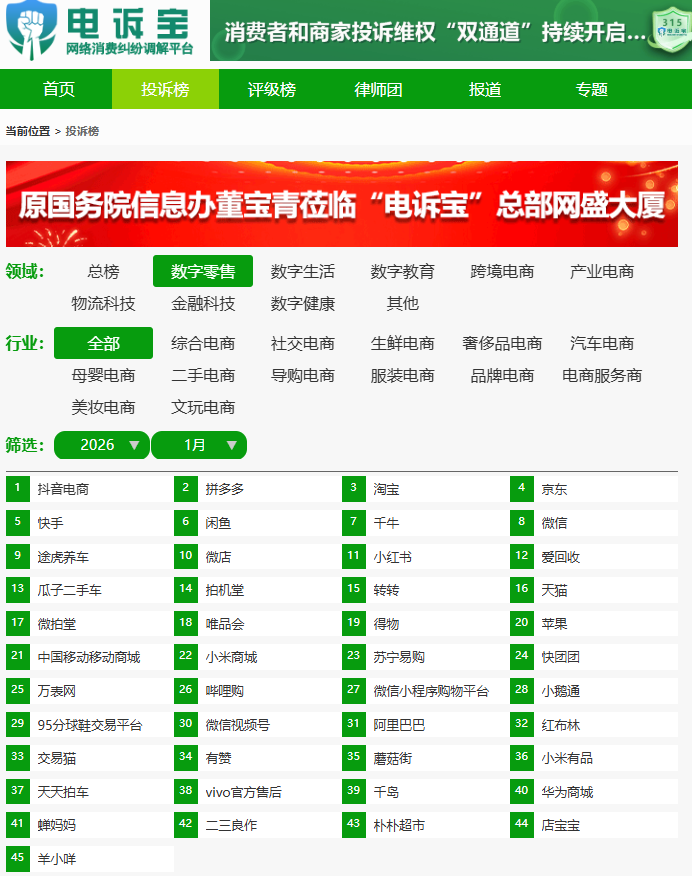Click the 315 badge icon
The image size is (692, 876).
click(x=672, y=31)
